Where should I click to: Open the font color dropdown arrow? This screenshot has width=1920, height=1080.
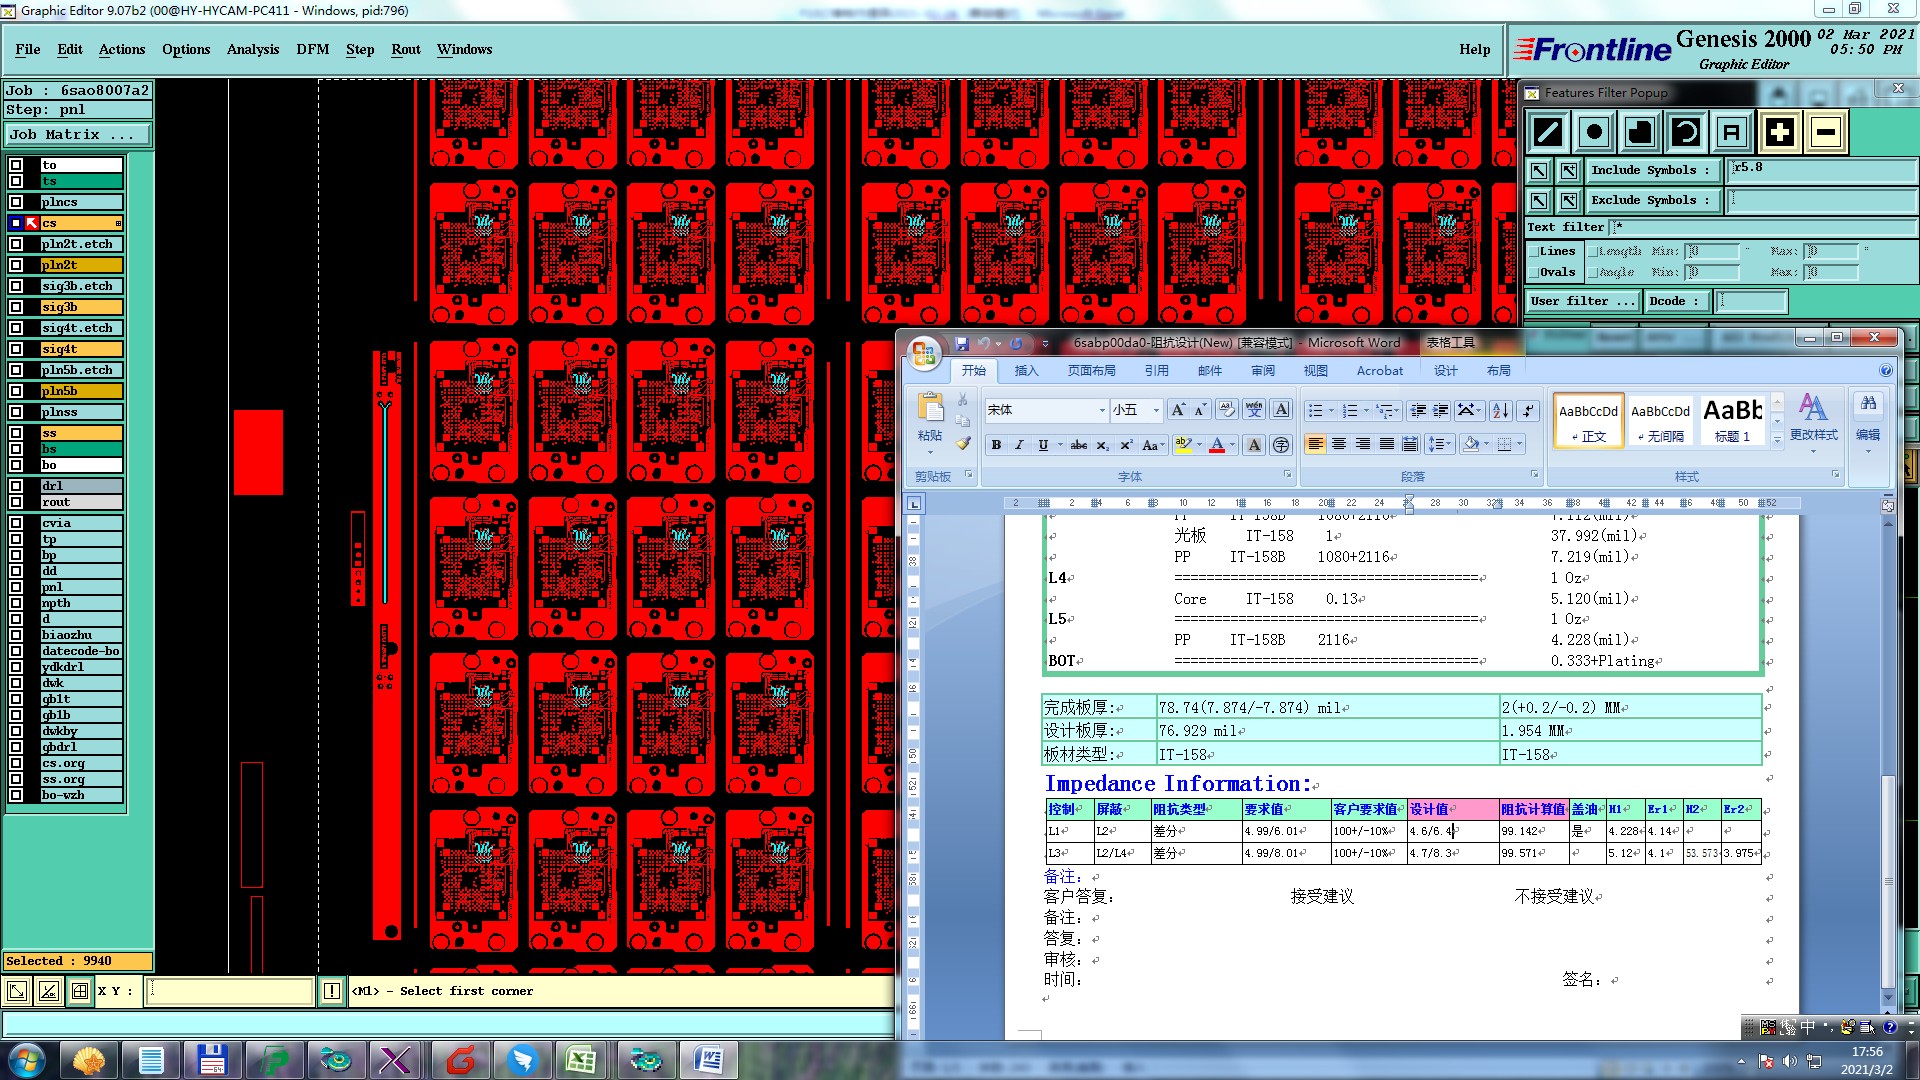point(1233,445)
